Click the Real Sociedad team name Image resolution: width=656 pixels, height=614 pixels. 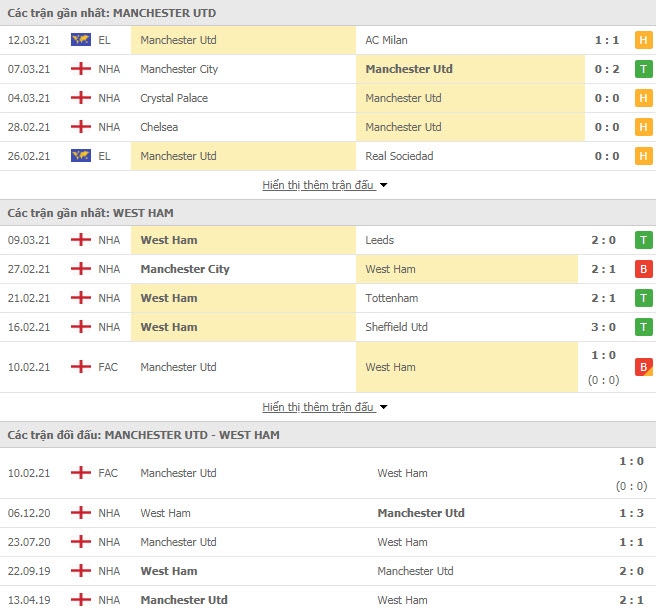[x=399, y=156]
